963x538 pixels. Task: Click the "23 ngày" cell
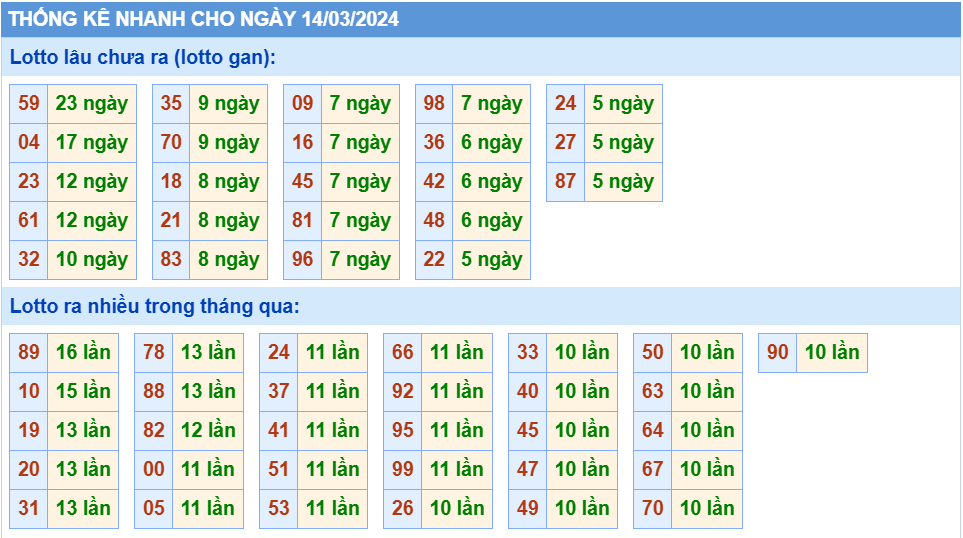pos(92,104)
